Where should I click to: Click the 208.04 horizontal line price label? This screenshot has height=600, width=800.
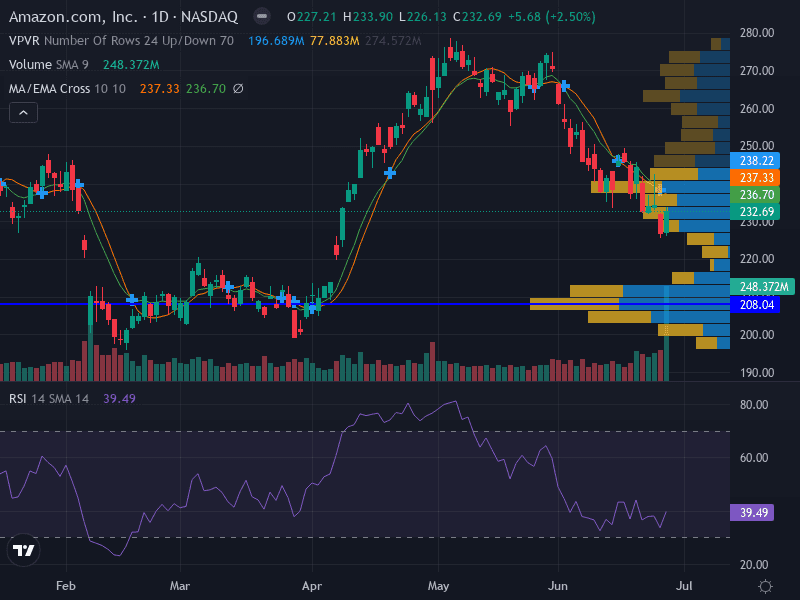[x=755, y=305]
